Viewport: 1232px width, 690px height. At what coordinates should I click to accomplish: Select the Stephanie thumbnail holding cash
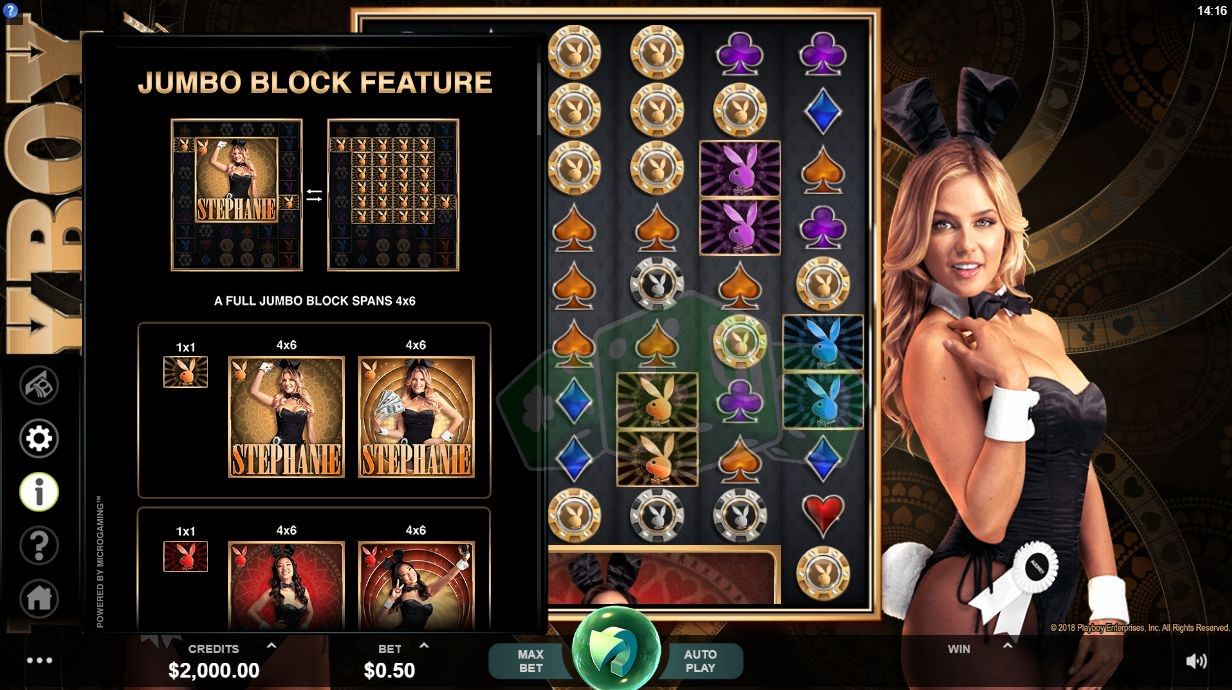click(x=416, y=416)
